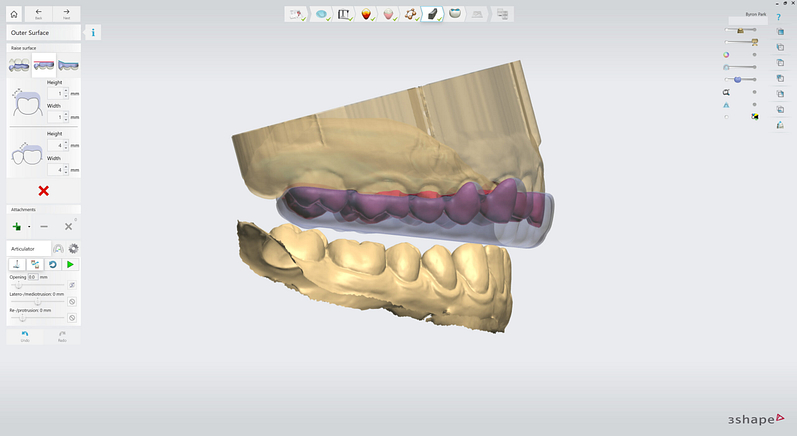Toggle Latero-/mediotrusion reset circle button
797x436 pixels.
(72, 301)
